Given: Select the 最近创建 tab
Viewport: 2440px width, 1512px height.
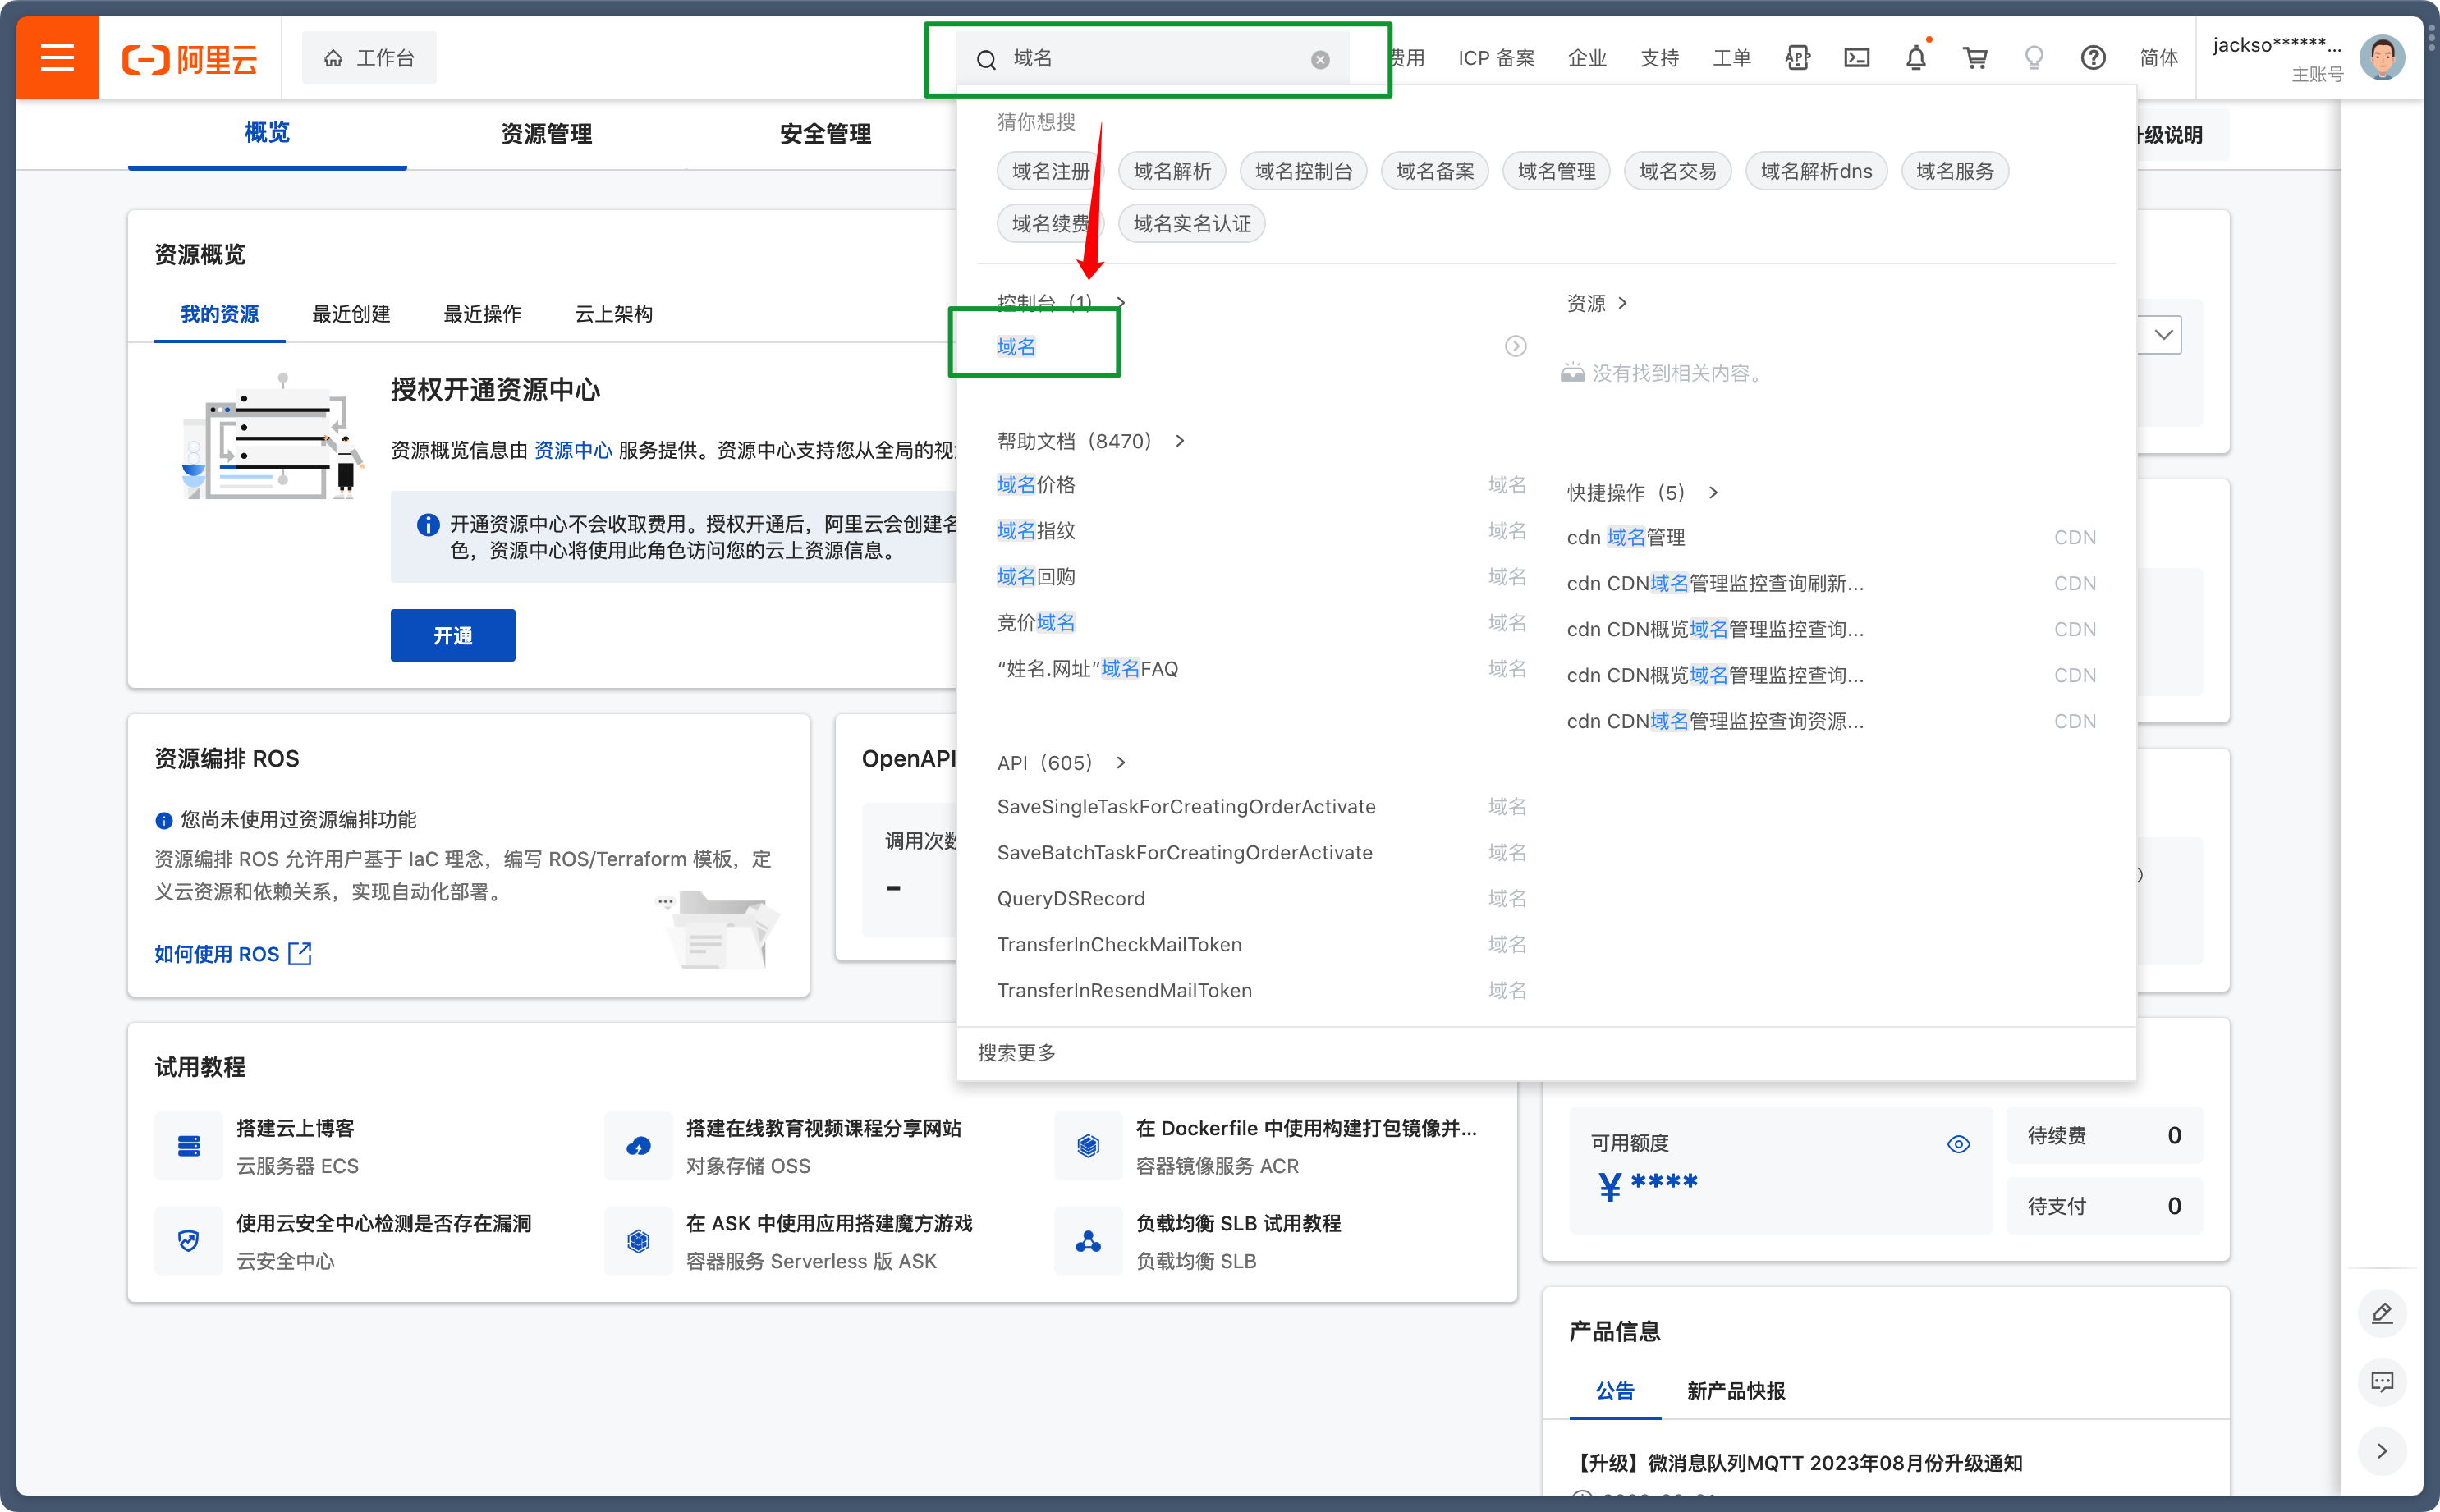Looking at the screenshot, I should pyautogui.click(x=351, y=314).
